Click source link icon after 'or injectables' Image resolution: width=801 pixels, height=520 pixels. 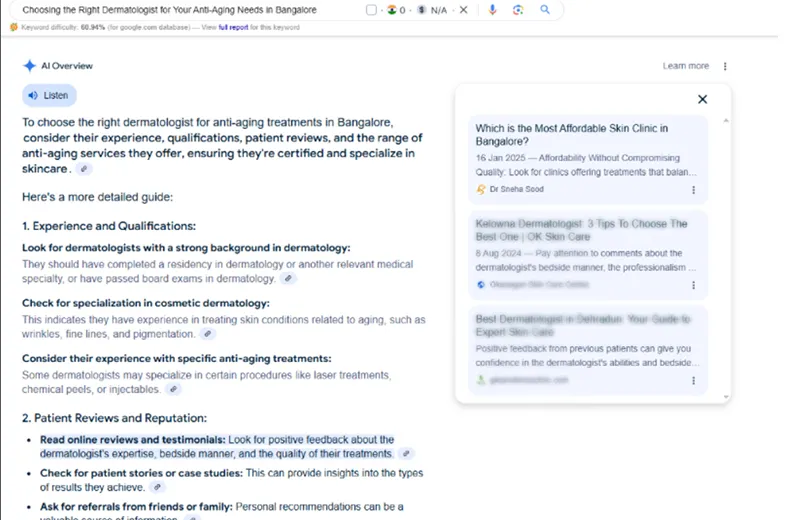tap(172, 389)
